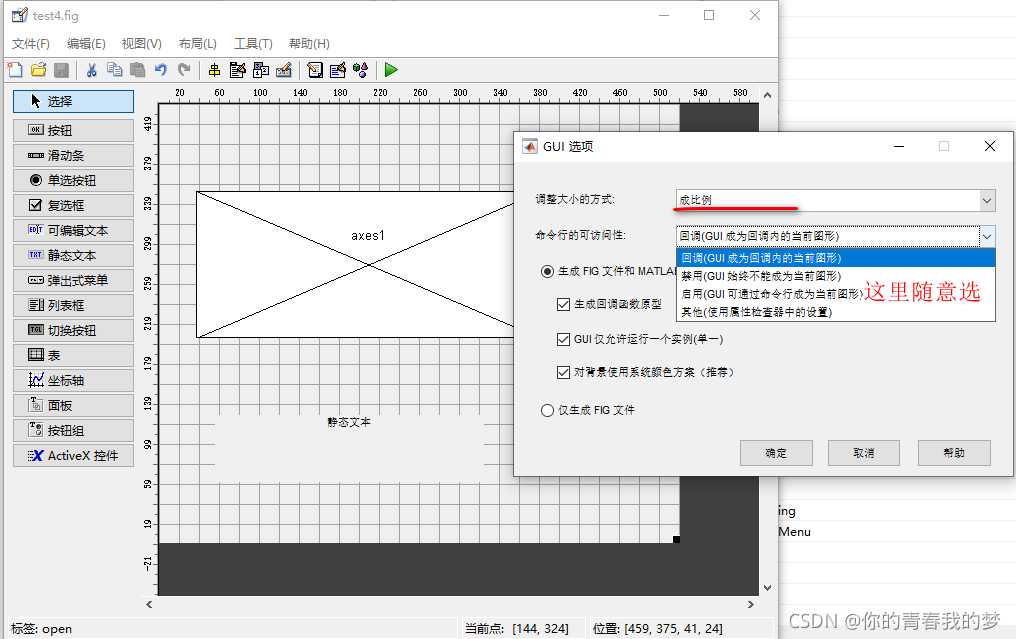Screen dimensions: 1016x639
Task: Open the 文件(F) menu
Action: tap(30, 44)
